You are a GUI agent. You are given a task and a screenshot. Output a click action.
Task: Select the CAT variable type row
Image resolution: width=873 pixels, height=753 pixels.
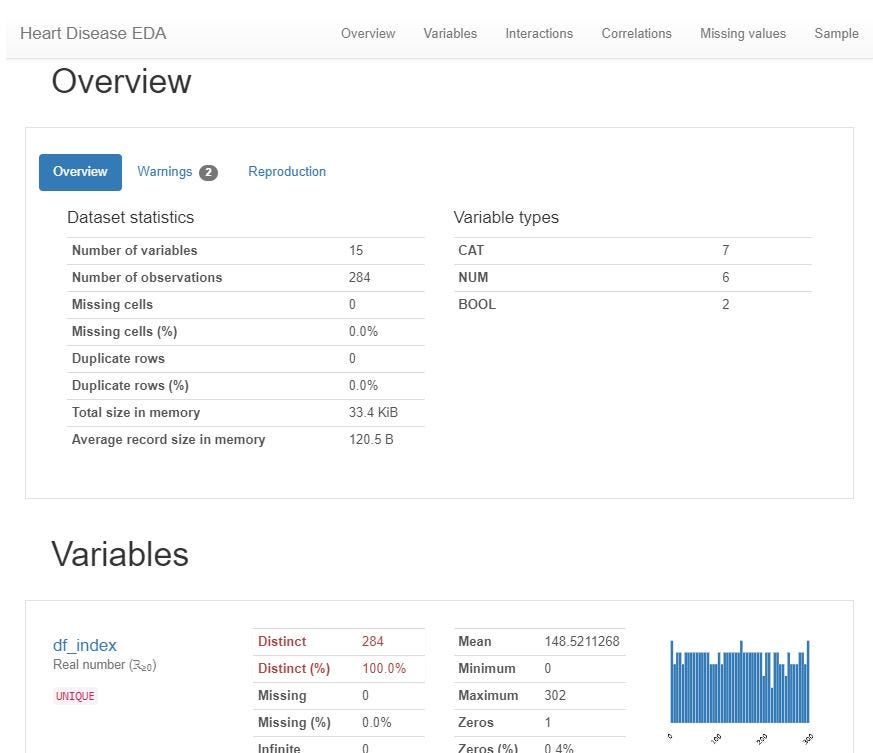point(632,250)
